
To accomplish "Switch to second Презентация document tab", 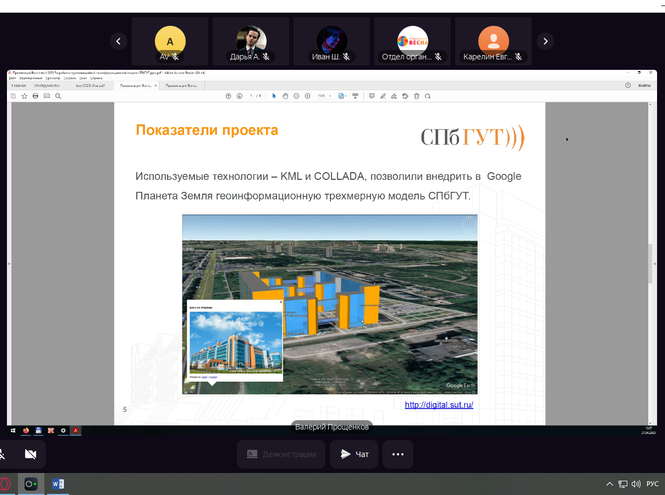I will tap(182, 86).
